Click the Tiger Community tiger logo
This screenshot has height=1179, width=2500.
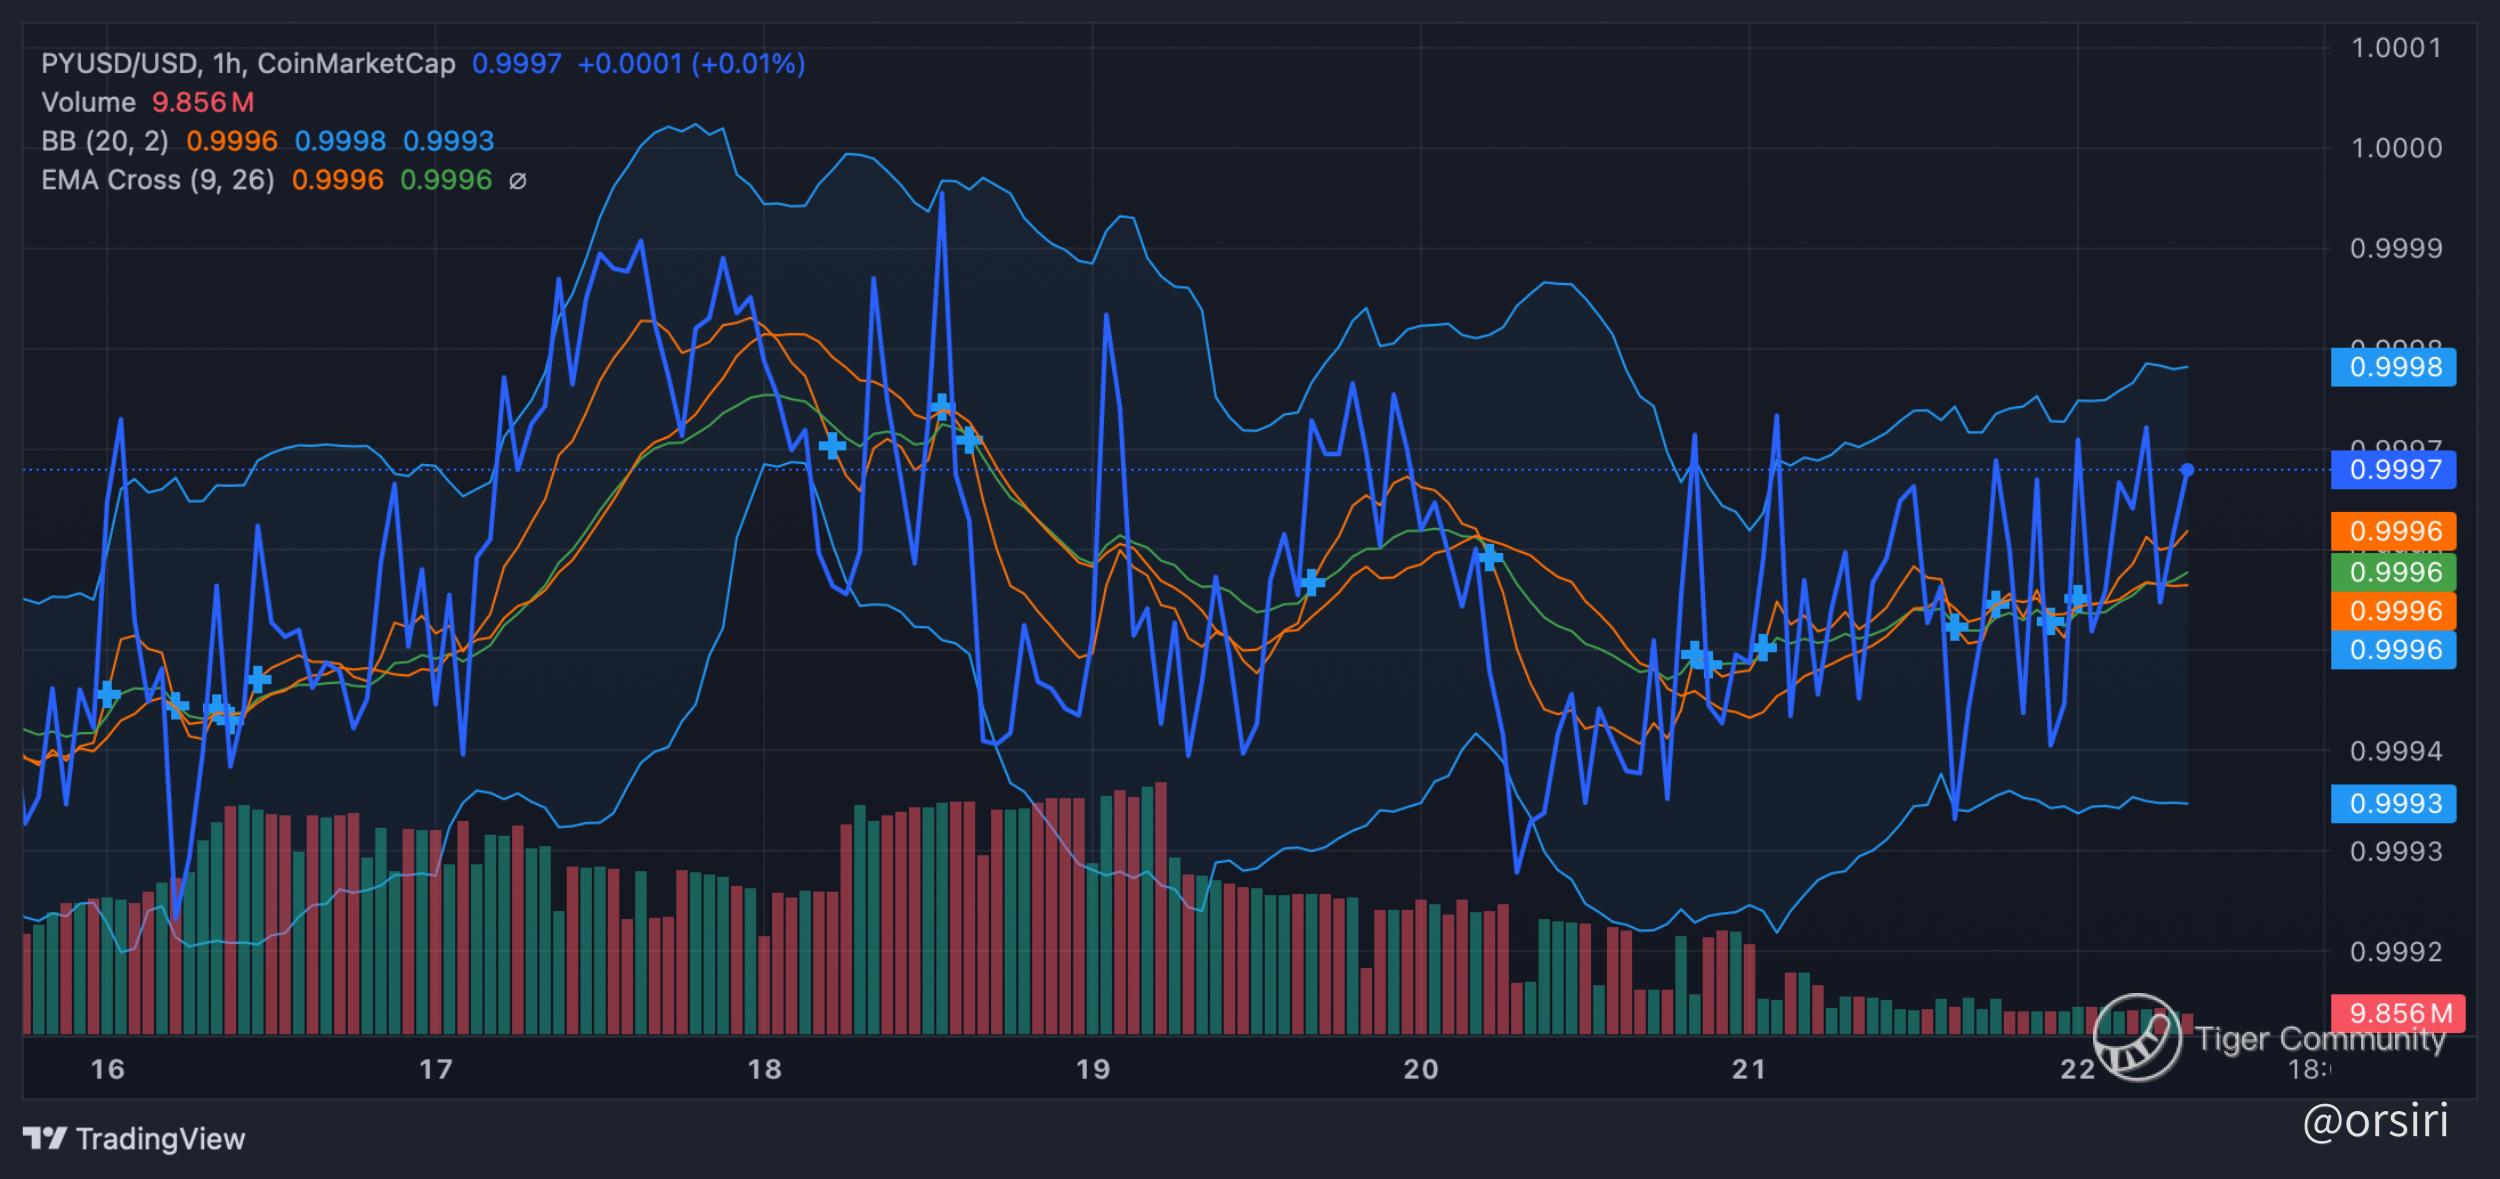(2137, 1037)
